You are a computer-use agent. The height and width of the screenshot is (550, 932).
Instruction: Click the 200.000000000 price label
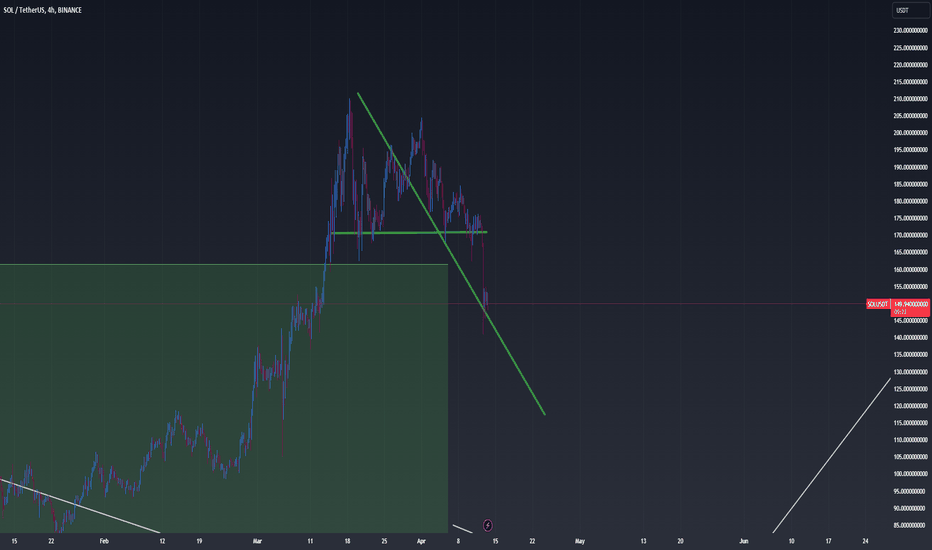click(x=911, y=133)
